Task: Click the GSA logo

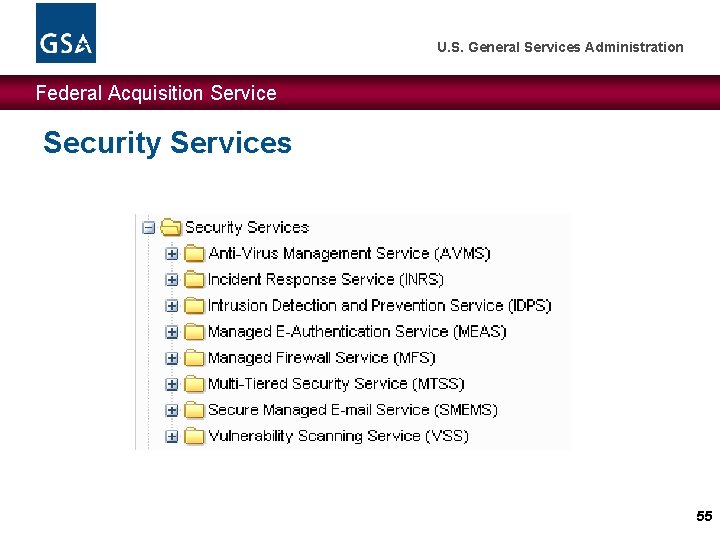Action: pyautogui.click(x=66, y=33)
